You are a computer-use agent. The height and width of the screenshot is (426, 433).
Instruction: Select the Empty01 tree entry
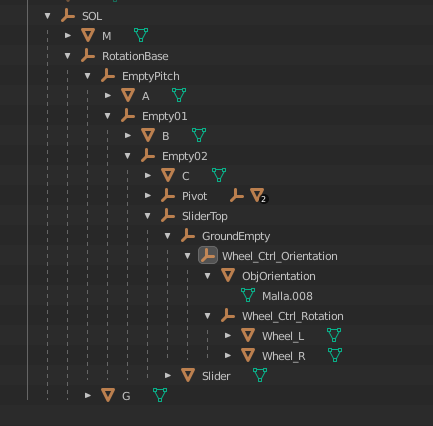pyautogui.click(x=165, y=116)
